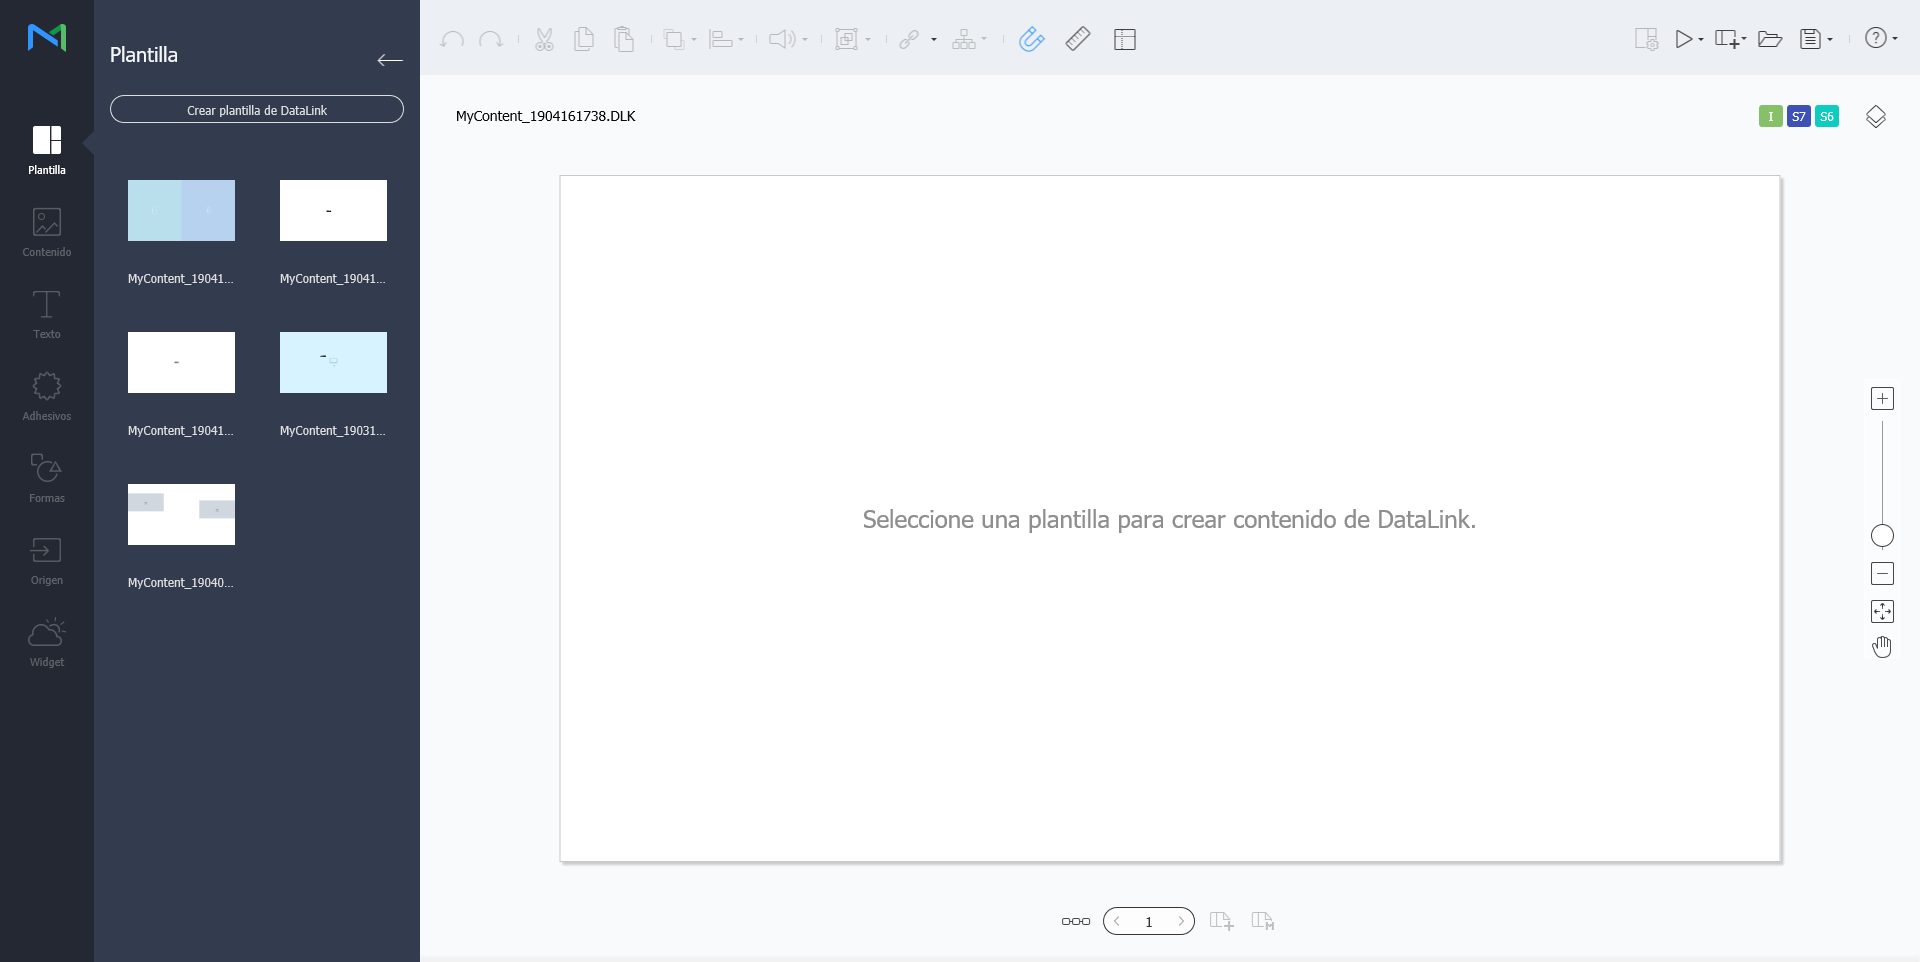The width and height of the screenshot is (1920, 962).
Task: Zoom in with the plus button
Action: click(x=1882, y=399)
